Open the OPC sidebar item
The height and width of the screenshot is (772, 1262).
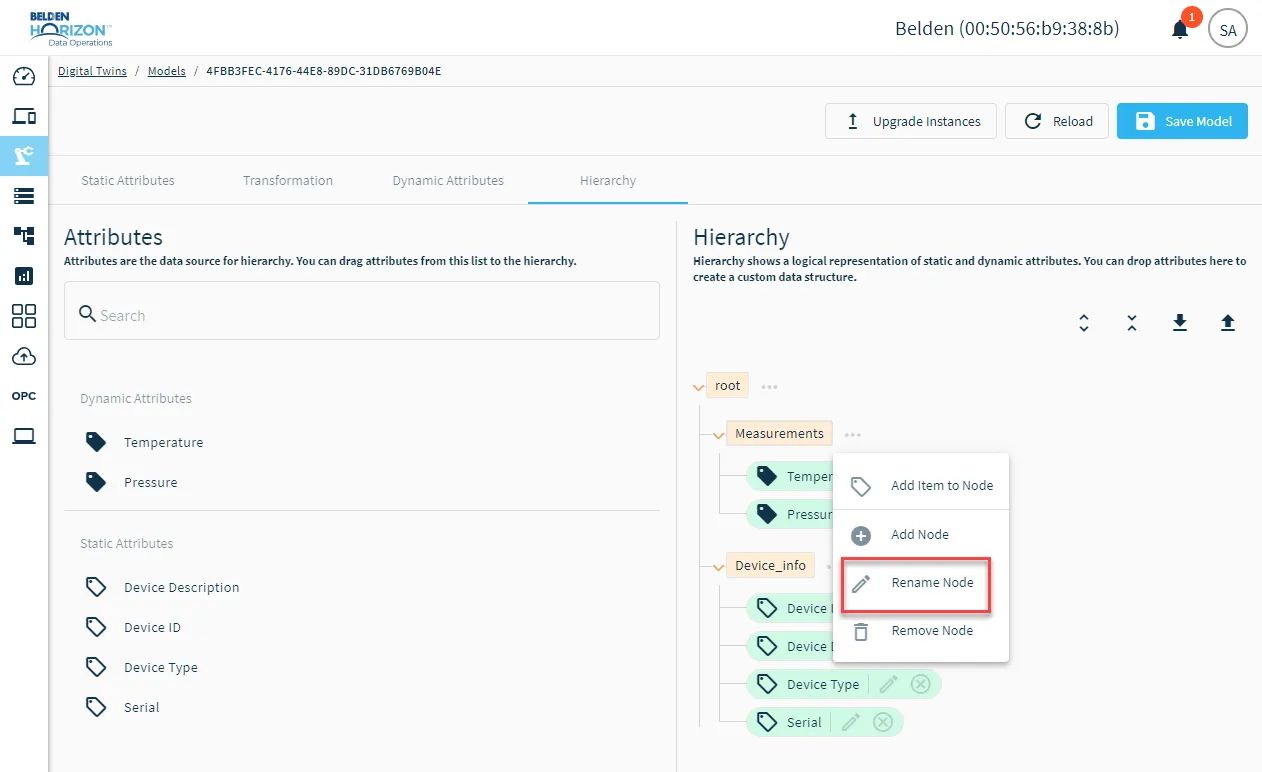pyautogui.click(x=24, y=396)
